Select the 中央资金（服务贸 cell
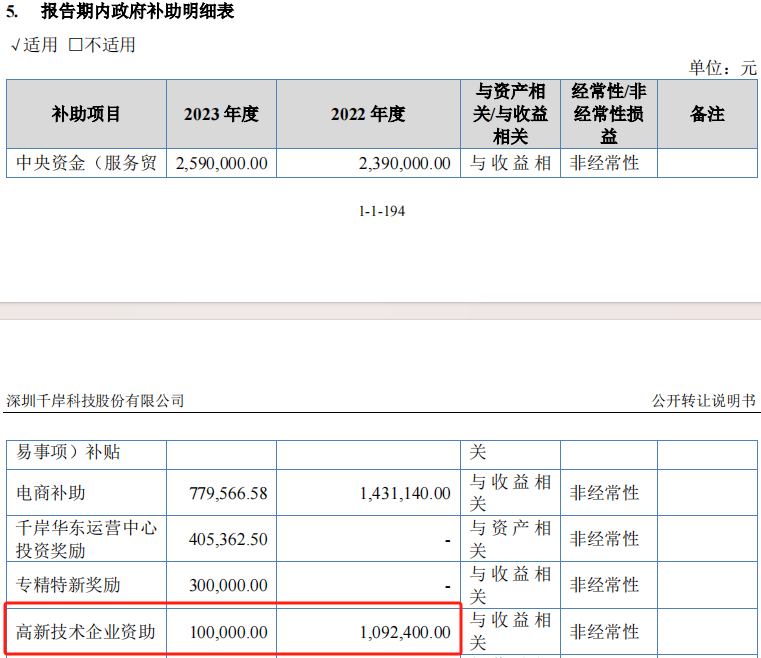 pyautogui.click(x=86, y=163)
